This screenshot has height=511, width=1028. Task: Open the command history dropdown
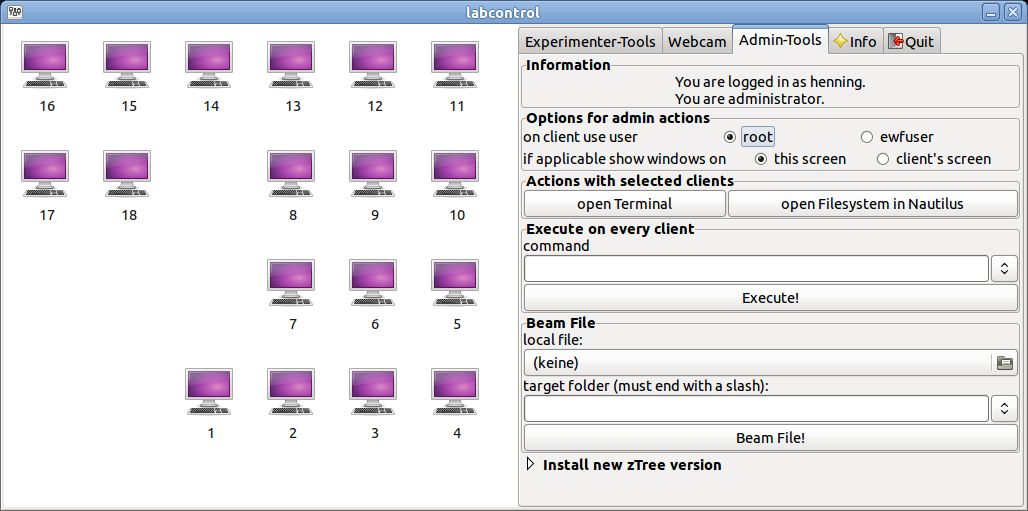pos(1004,269)
